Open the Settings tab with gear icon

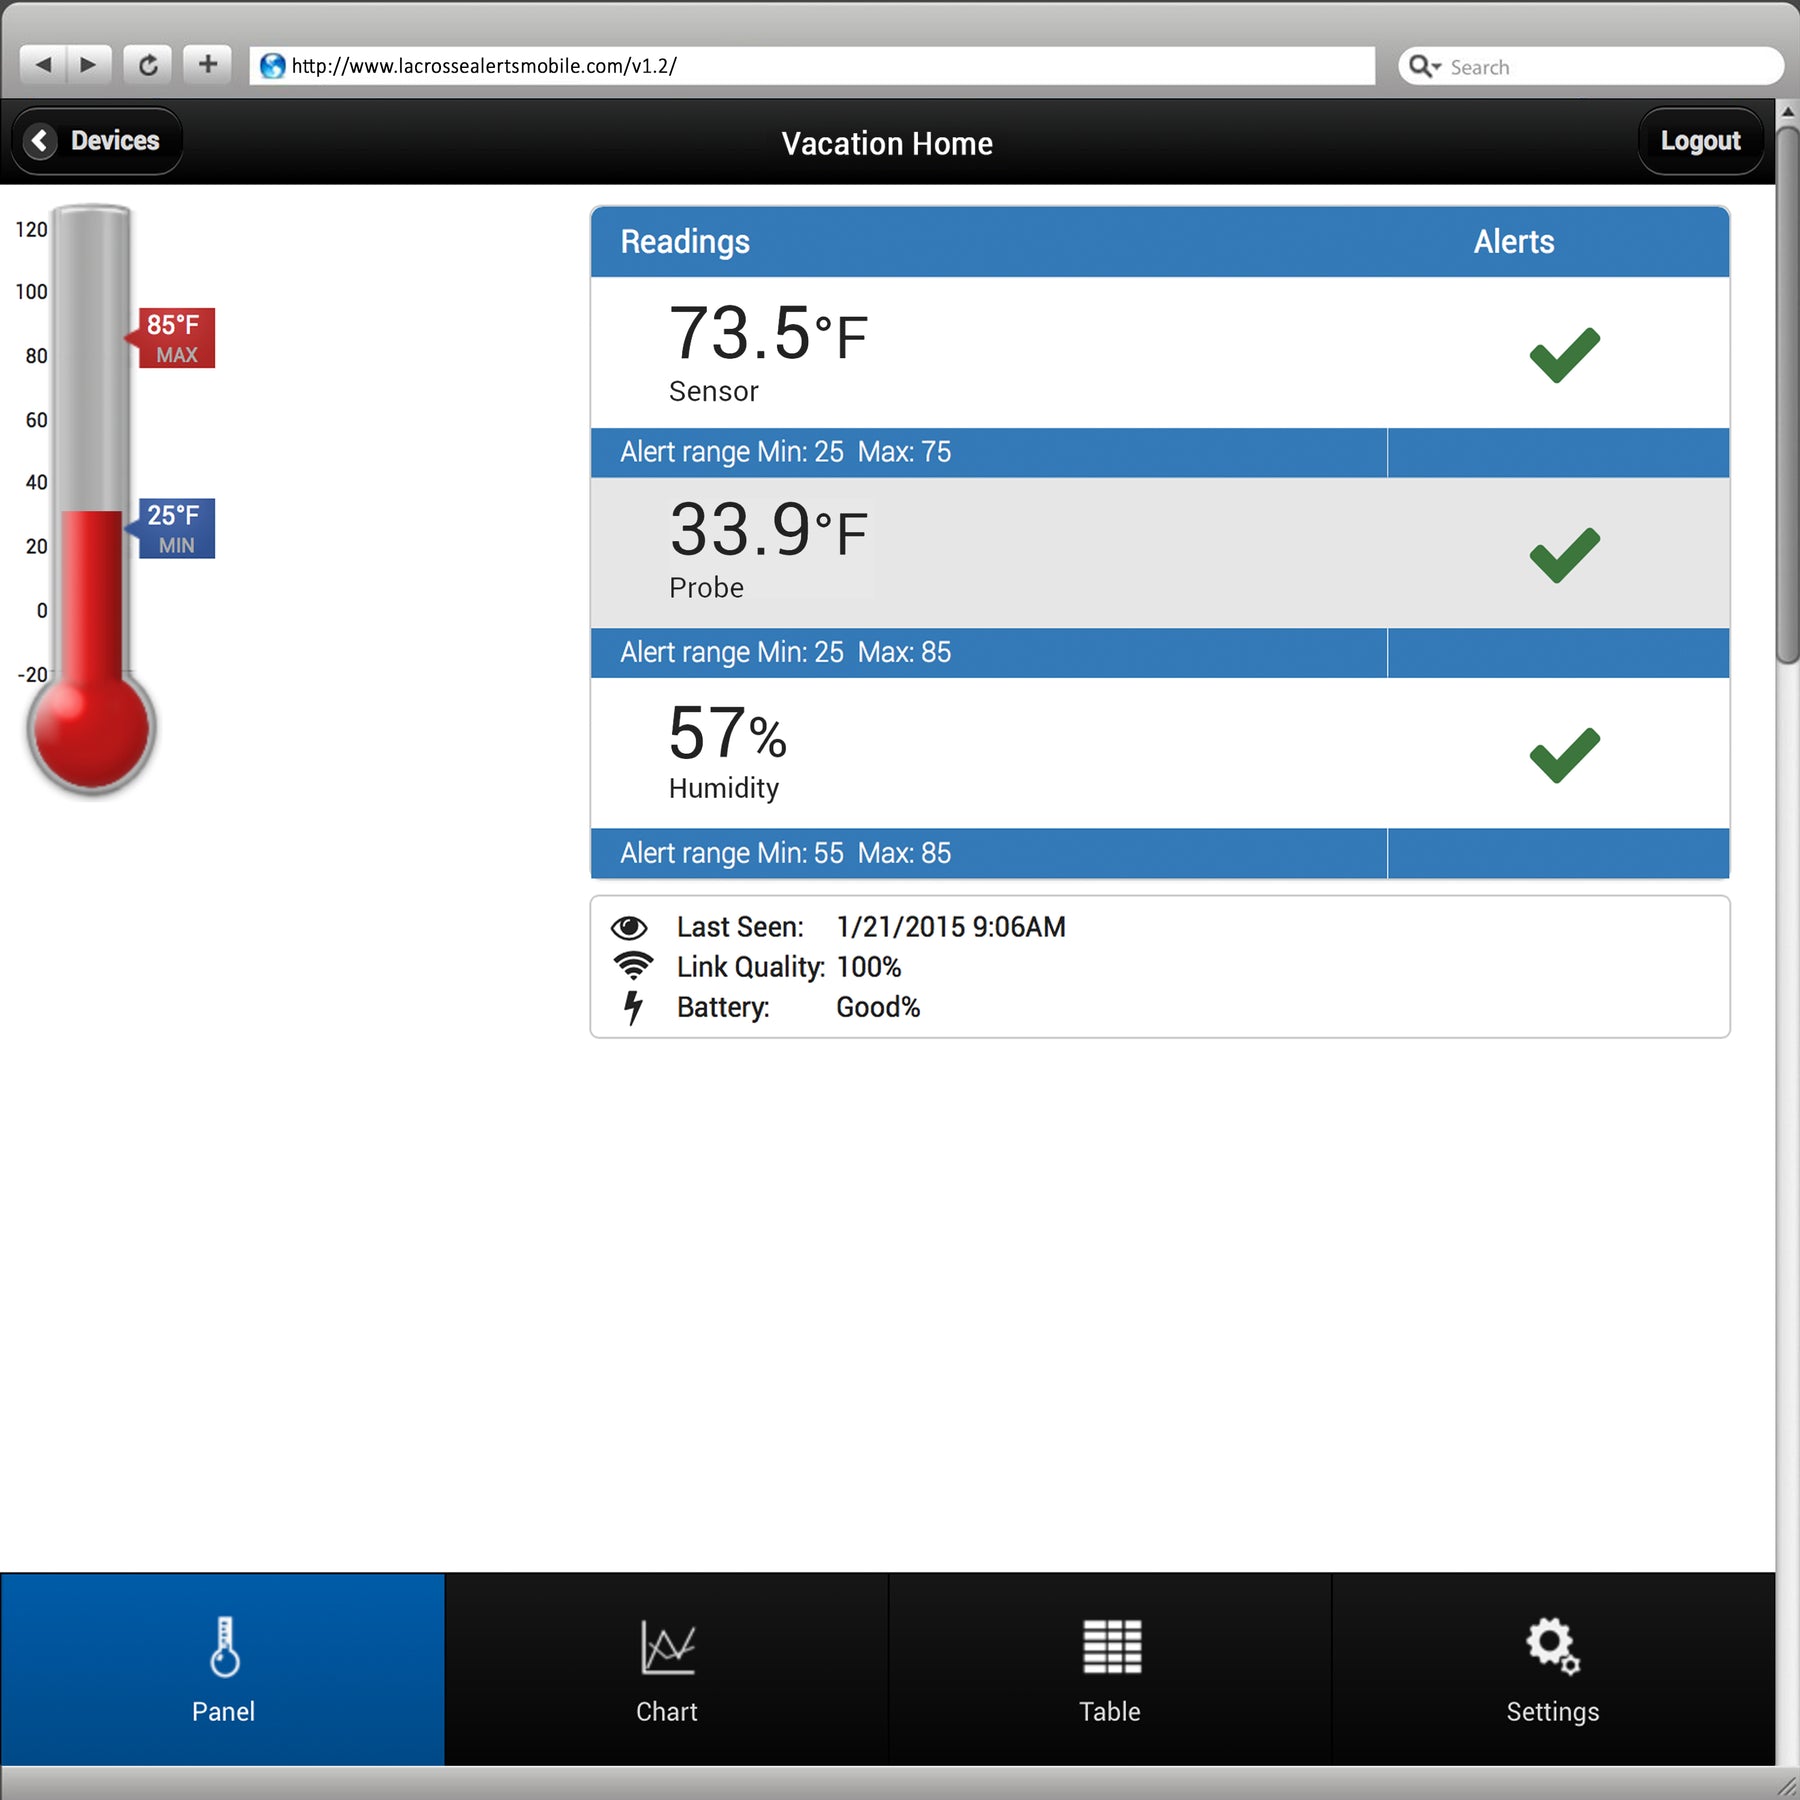click(1553, 1670)
